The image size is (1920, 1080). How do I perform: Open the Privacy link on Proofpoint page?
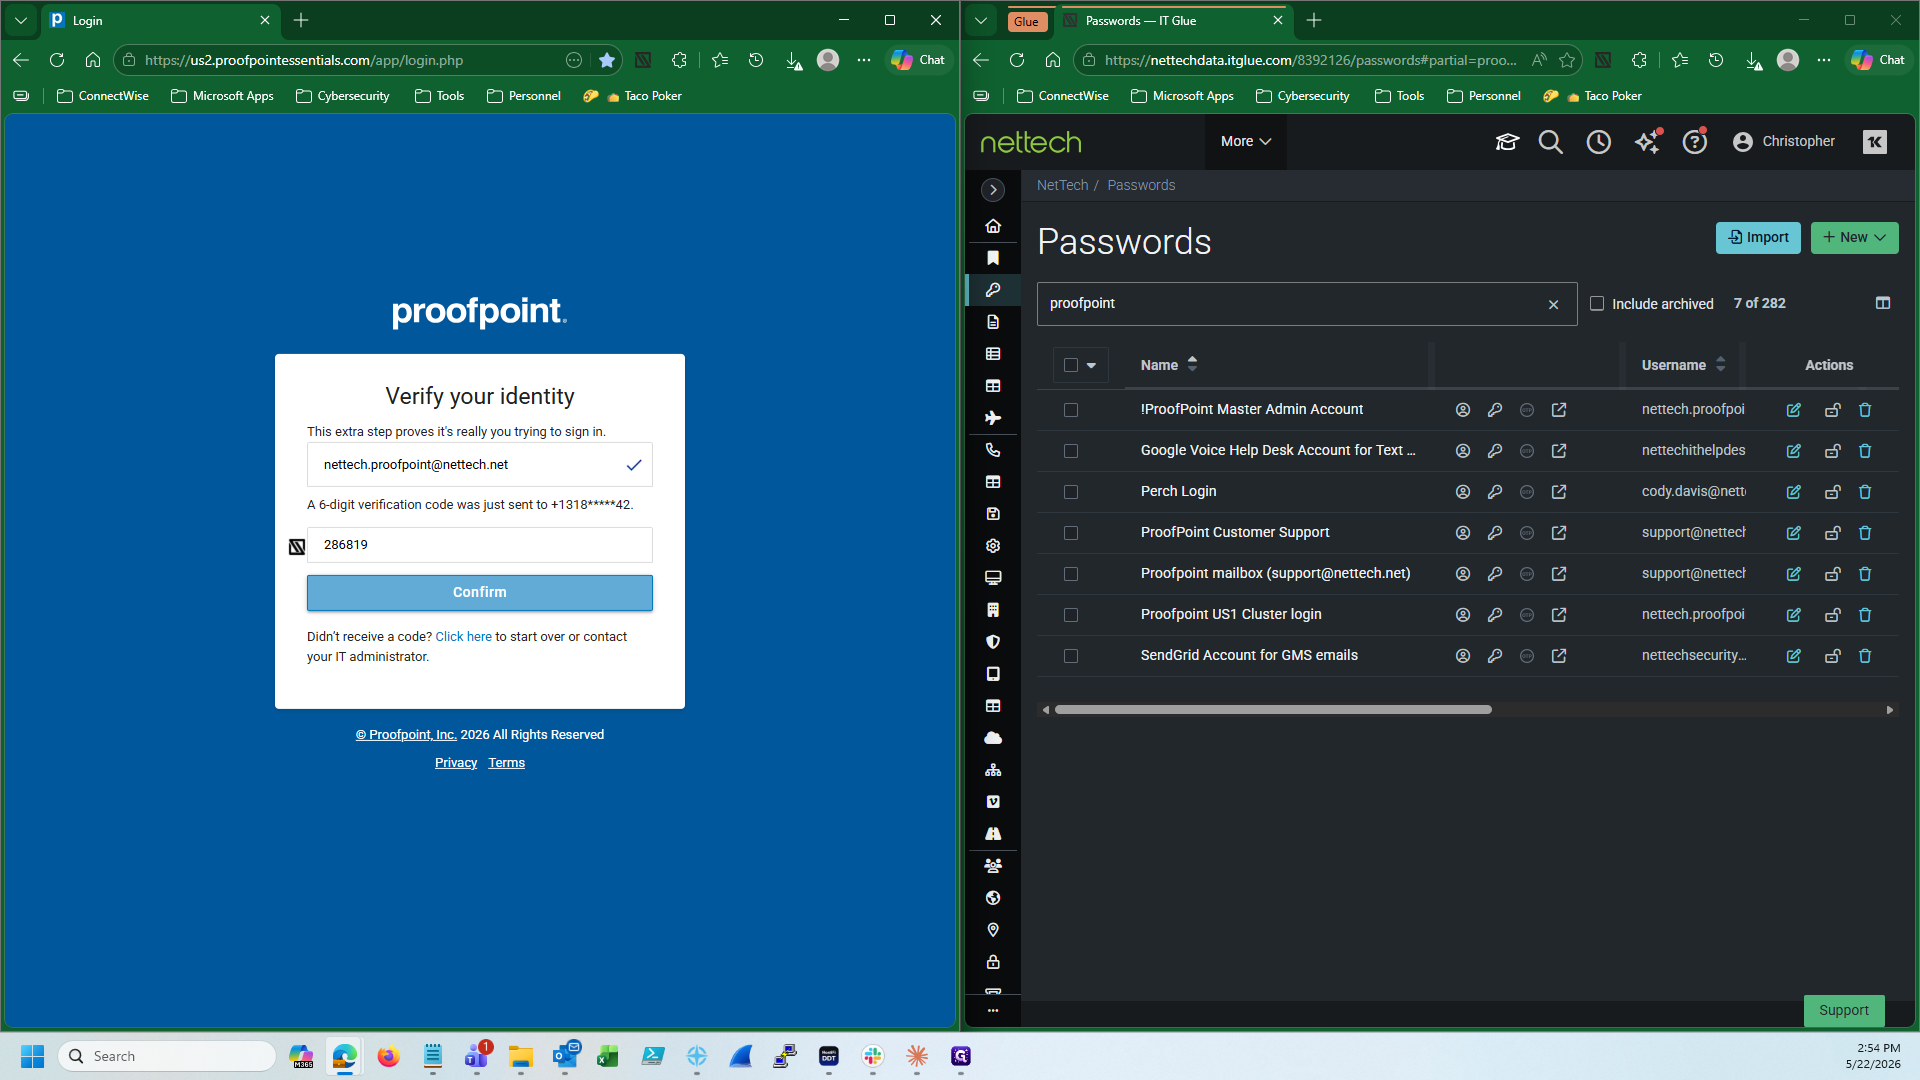tap(456, 763)
